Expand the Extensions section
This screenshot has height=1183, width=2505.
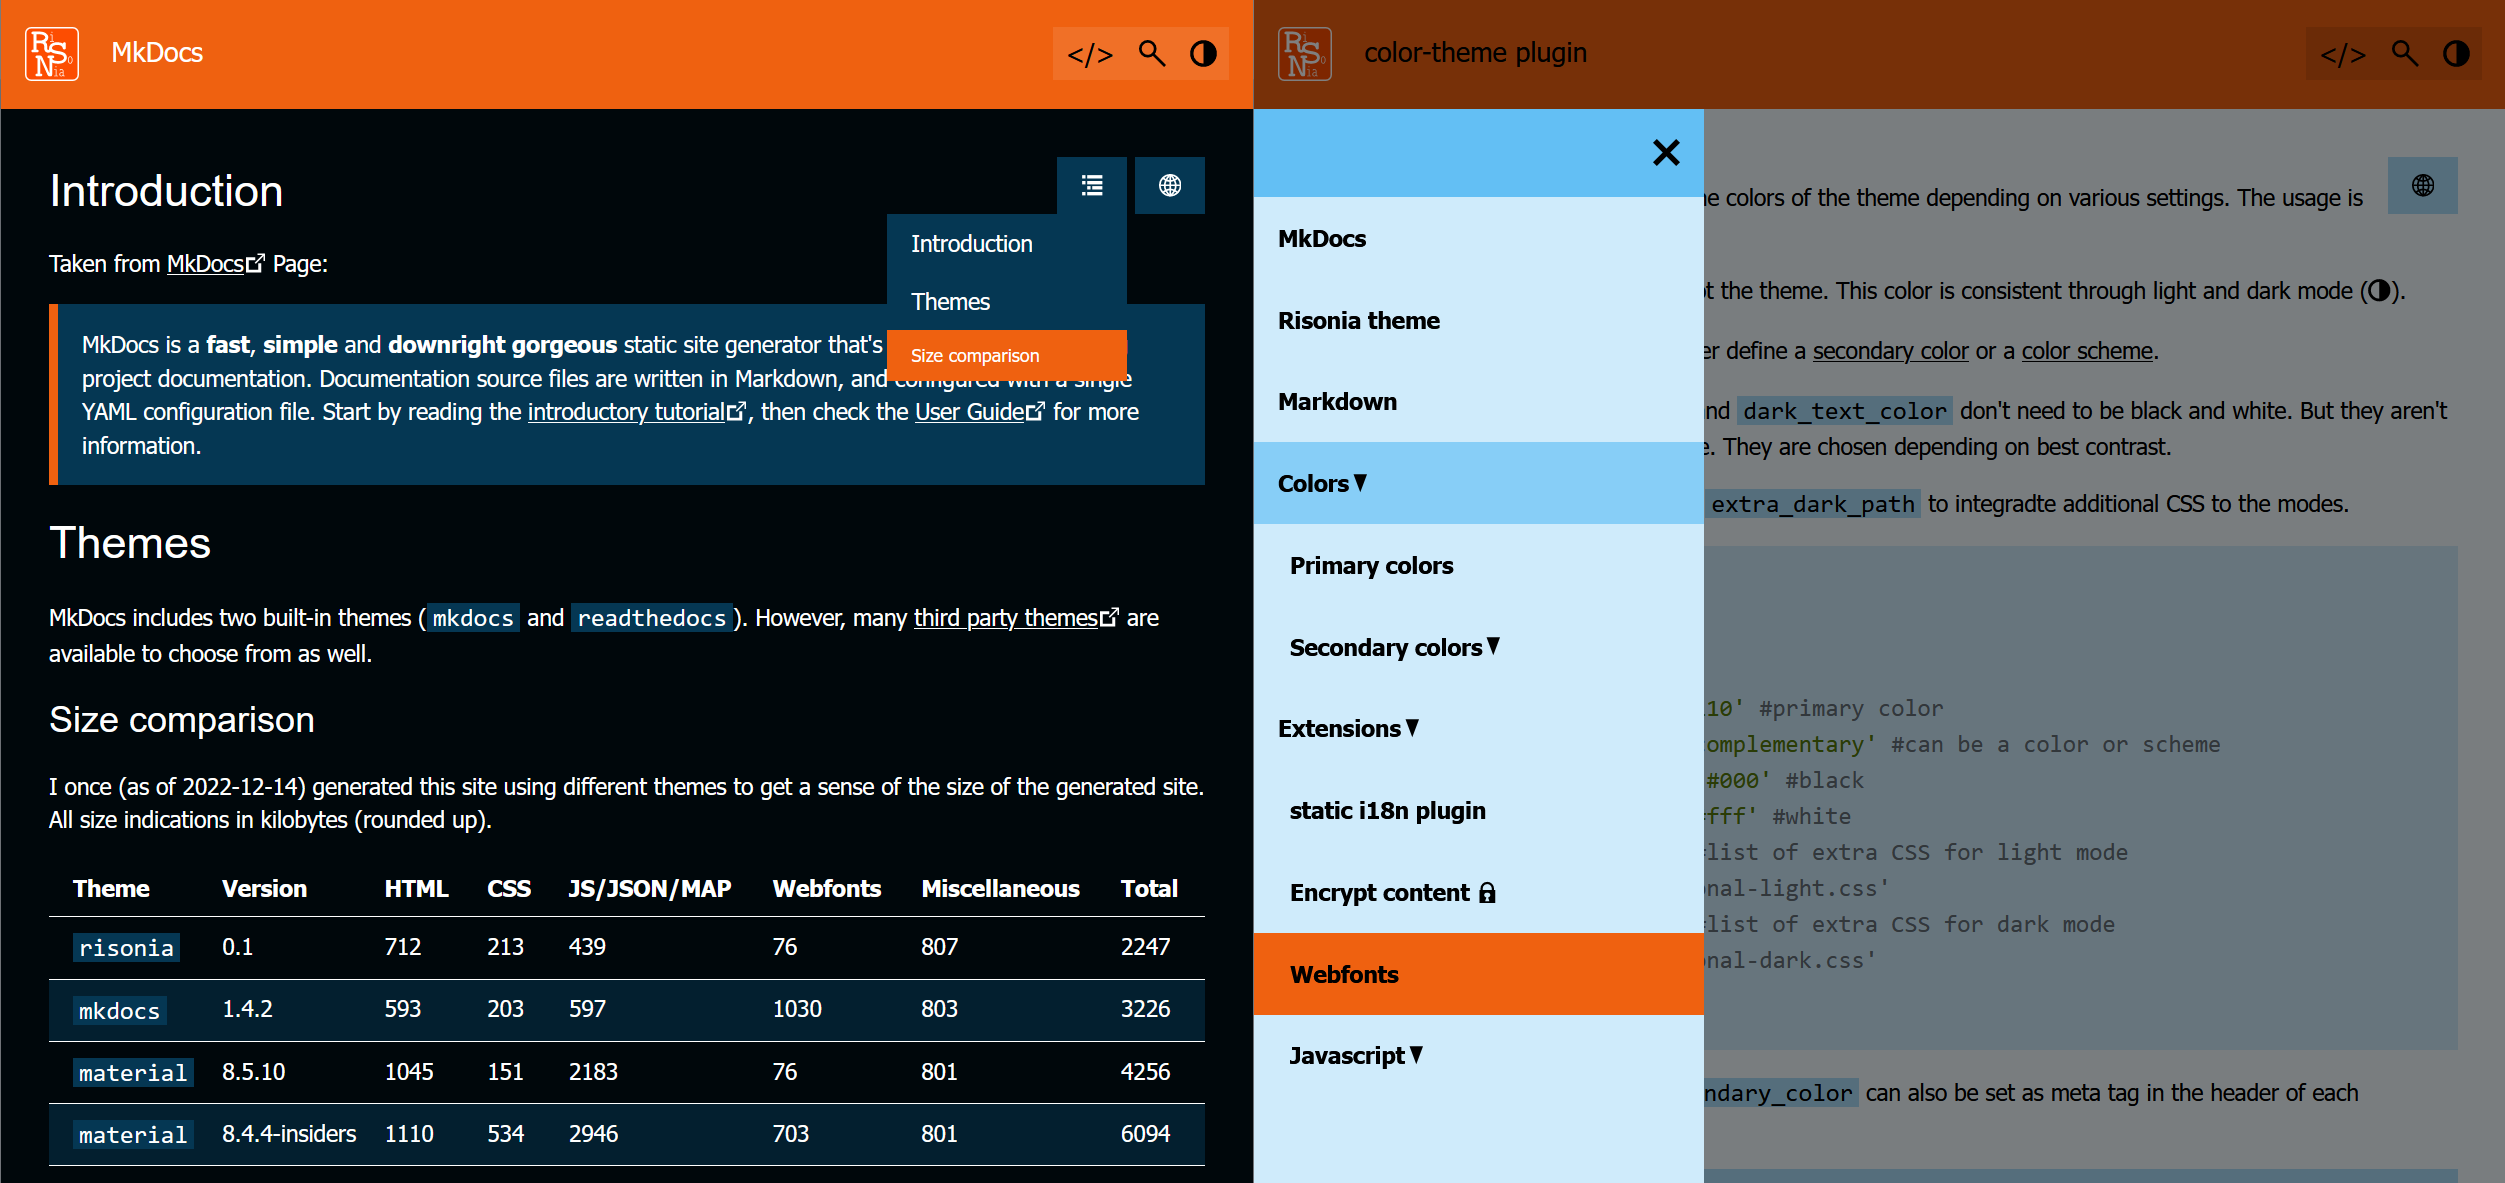1349,728
